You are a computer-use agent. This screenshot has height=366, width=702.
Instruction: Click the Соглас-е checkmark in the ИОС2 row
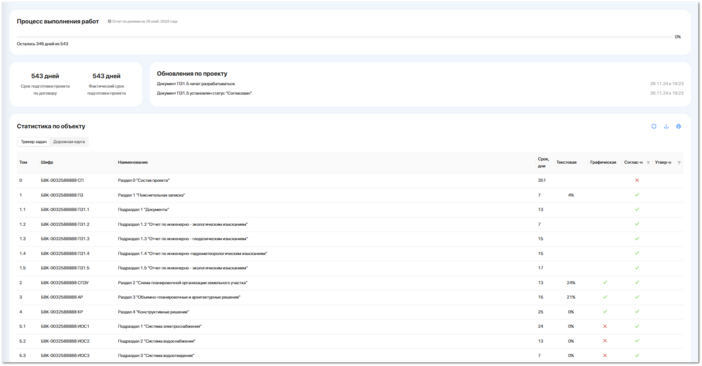coord(637,341)
